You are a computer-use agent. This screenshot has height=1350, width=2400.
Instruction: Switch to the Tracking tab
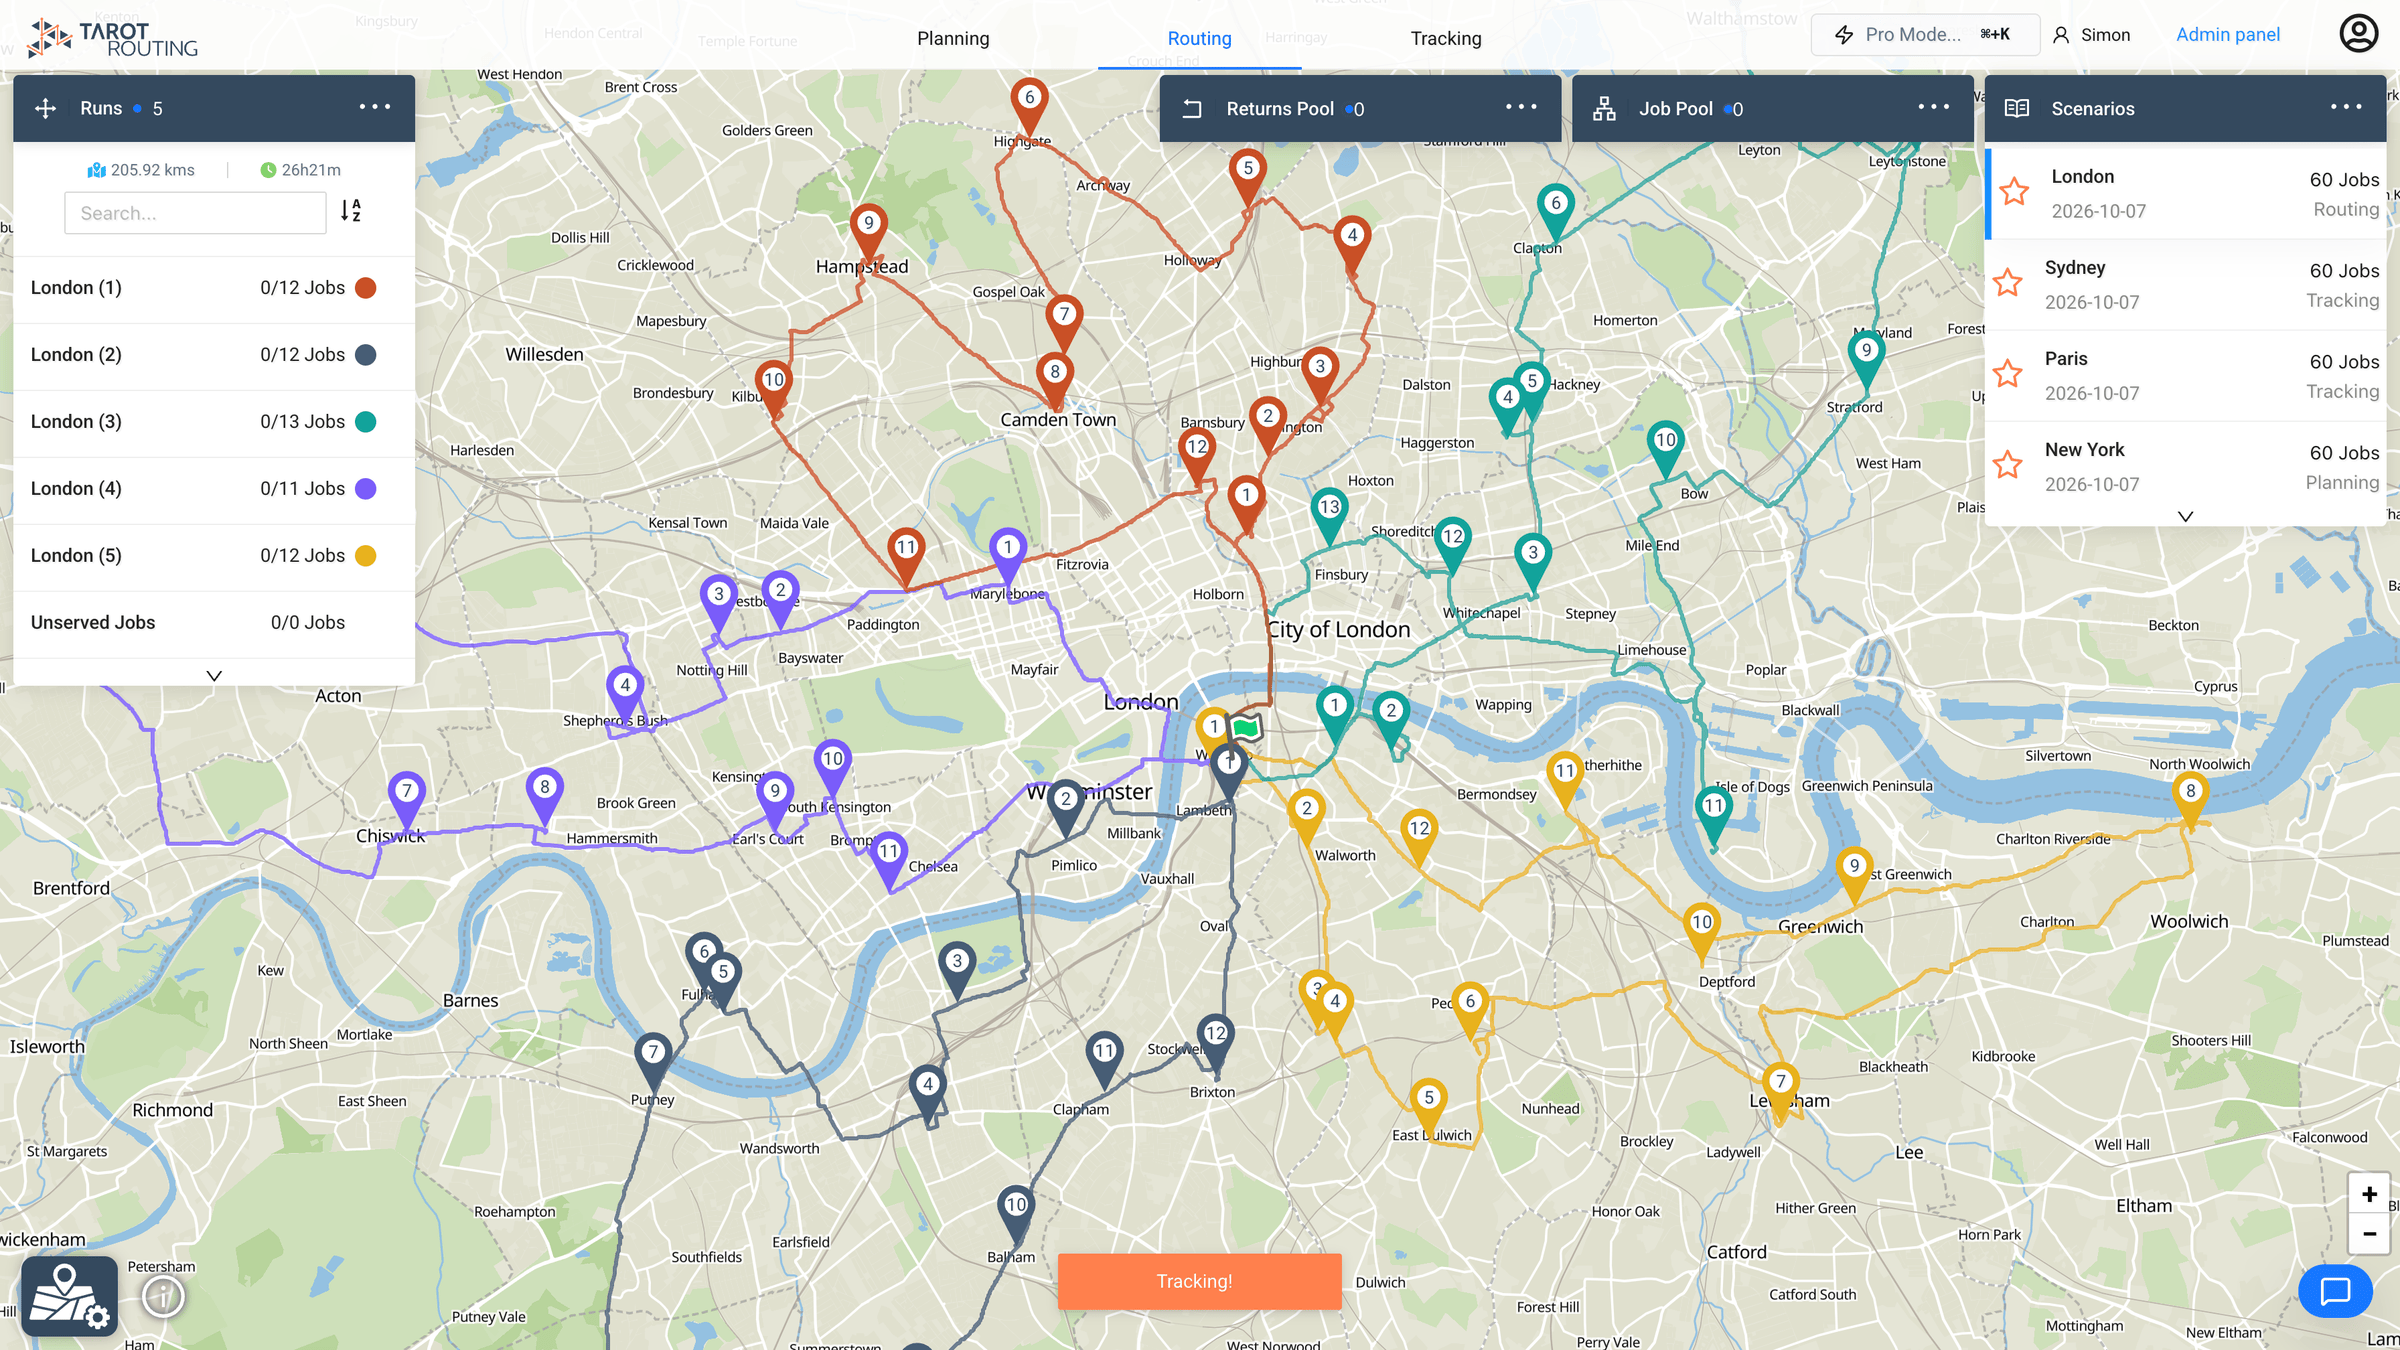pyautogui.click(x=1446, y=38)
